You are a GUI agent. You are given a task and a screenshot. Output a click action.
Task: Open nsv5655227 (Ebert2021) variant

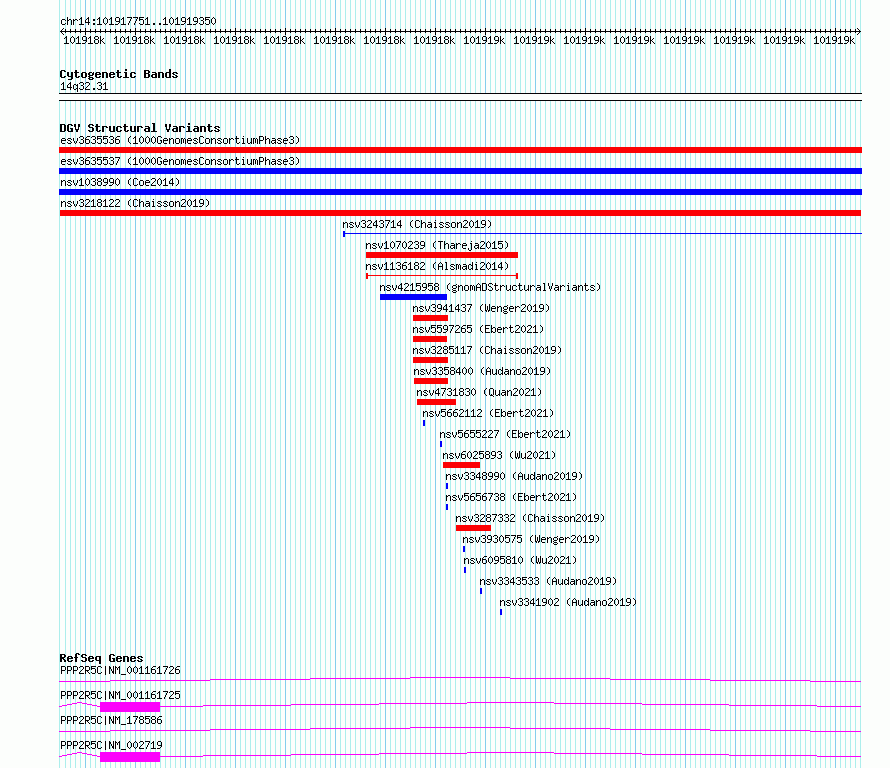pyautogui.click(x=505, y=434)
